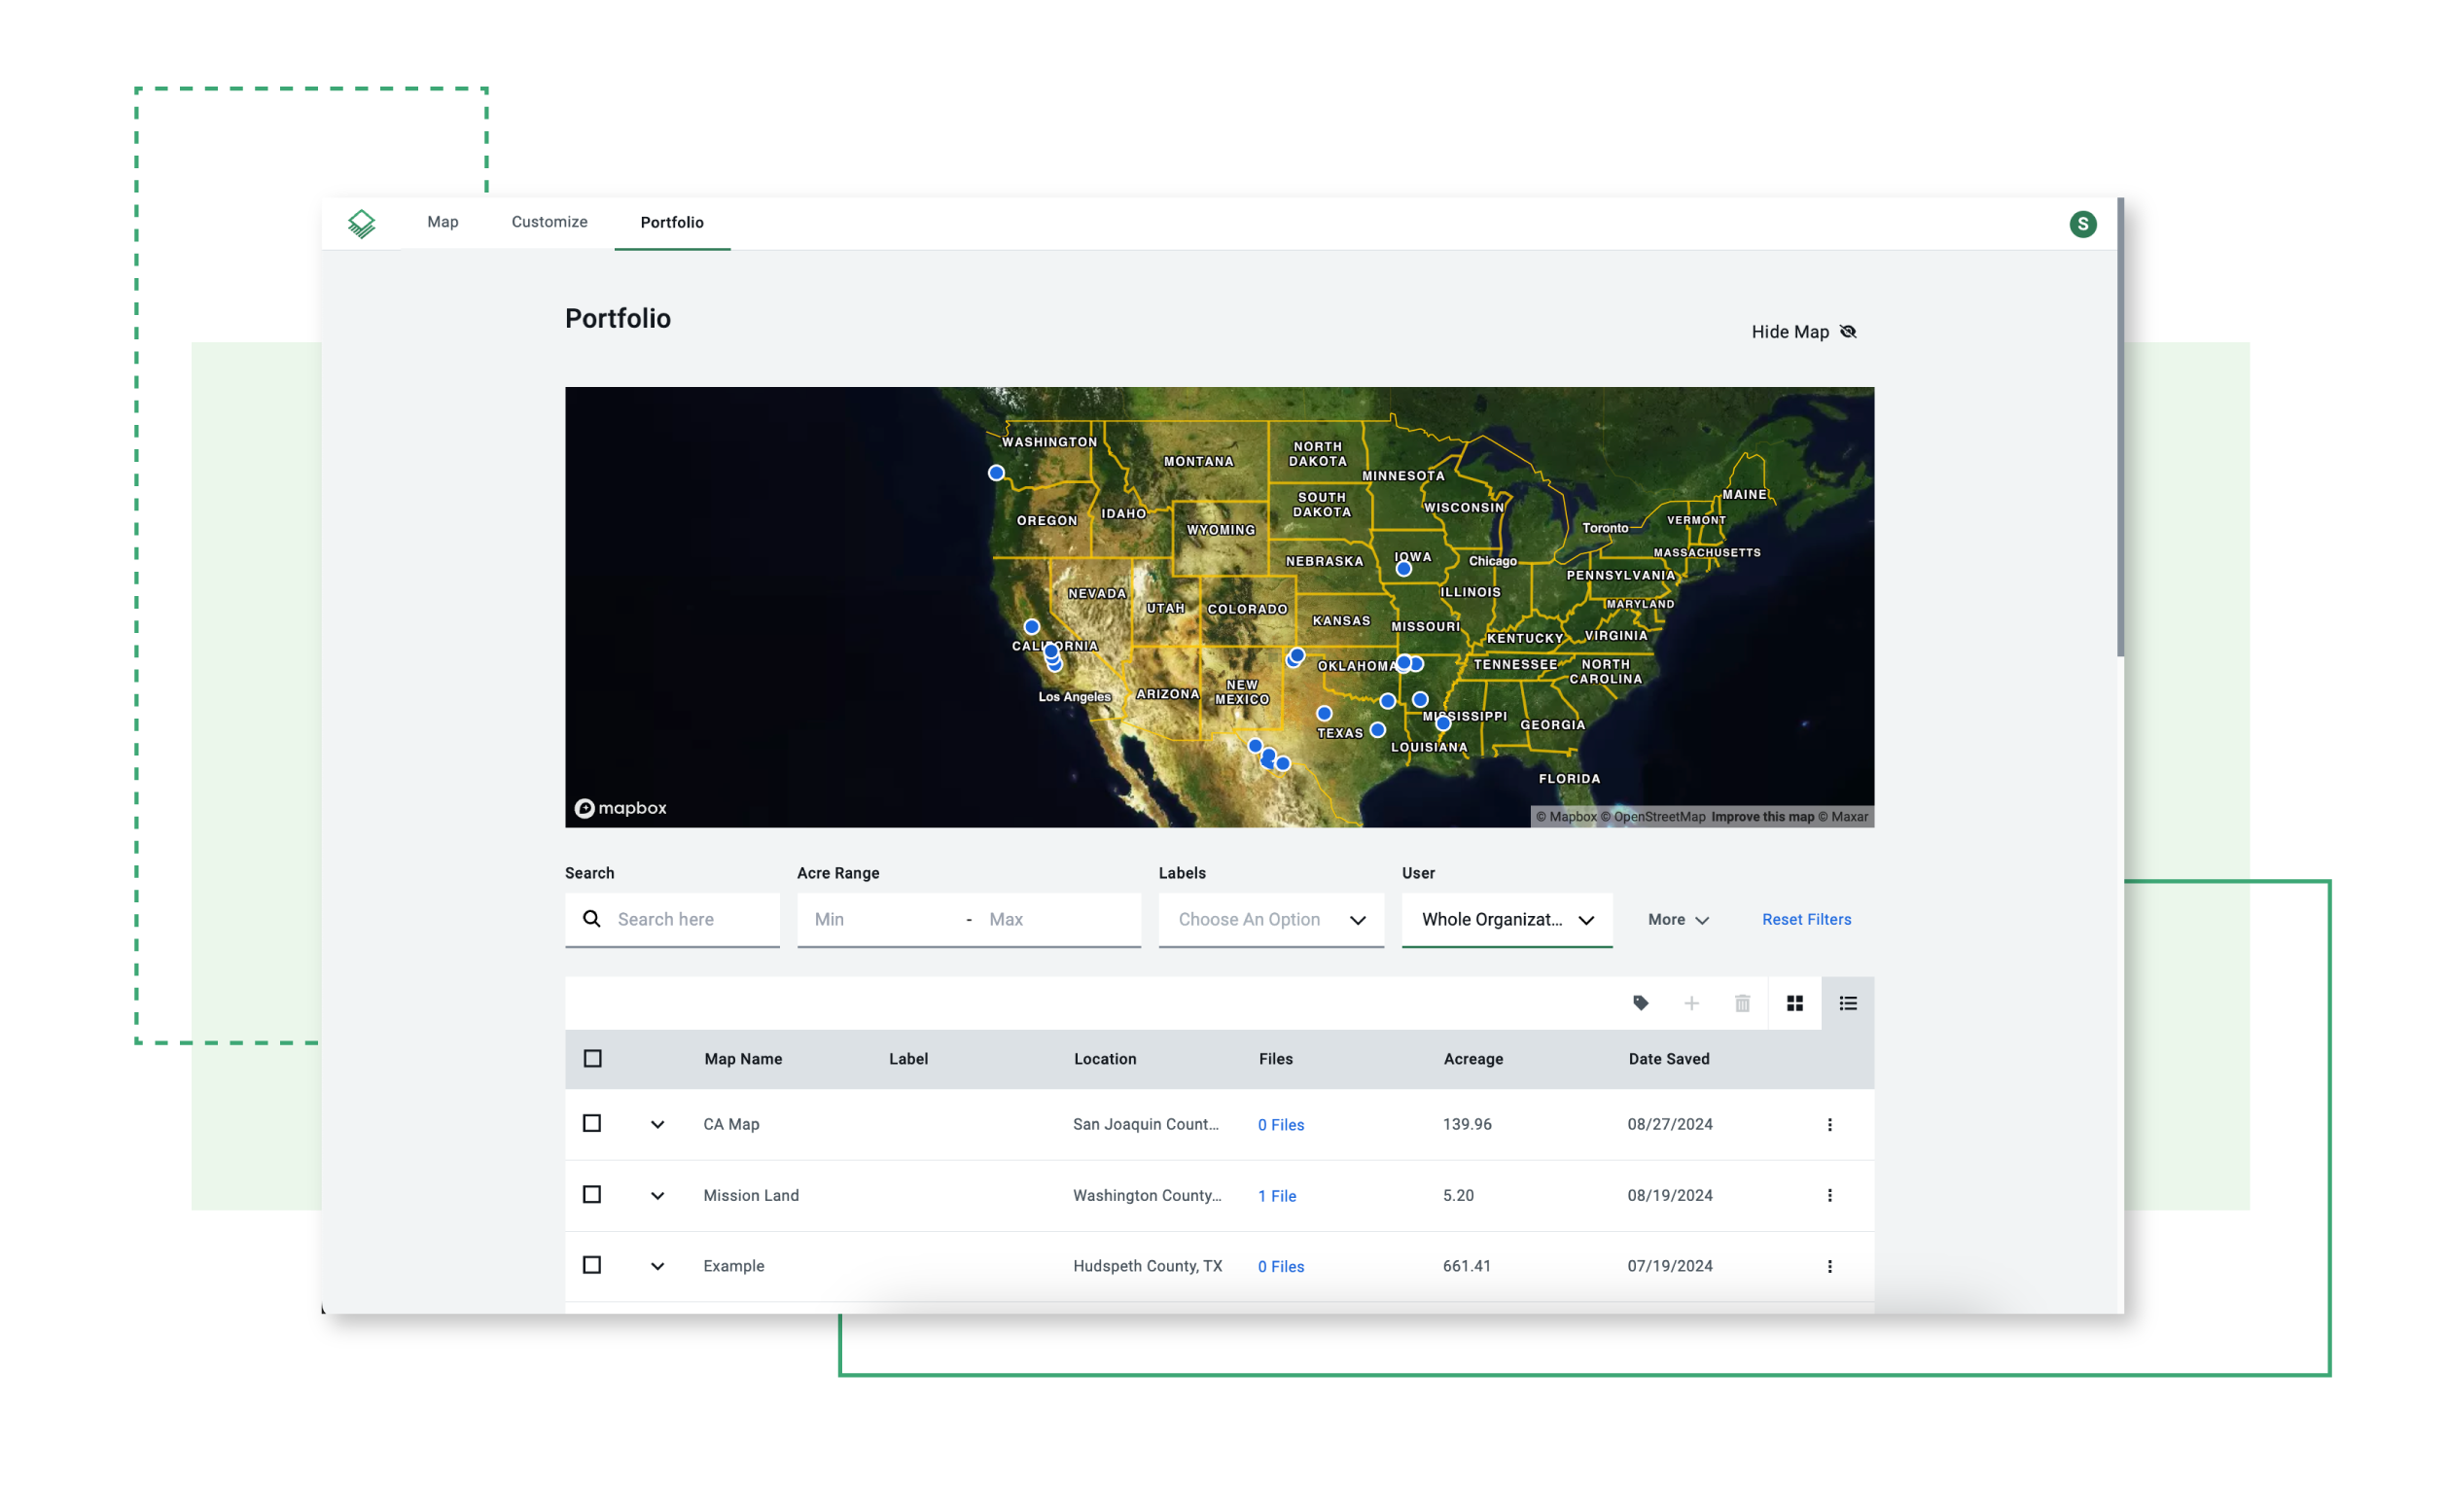Click the Reset Filters link
The image size is (2446, 1512).
1806,919
